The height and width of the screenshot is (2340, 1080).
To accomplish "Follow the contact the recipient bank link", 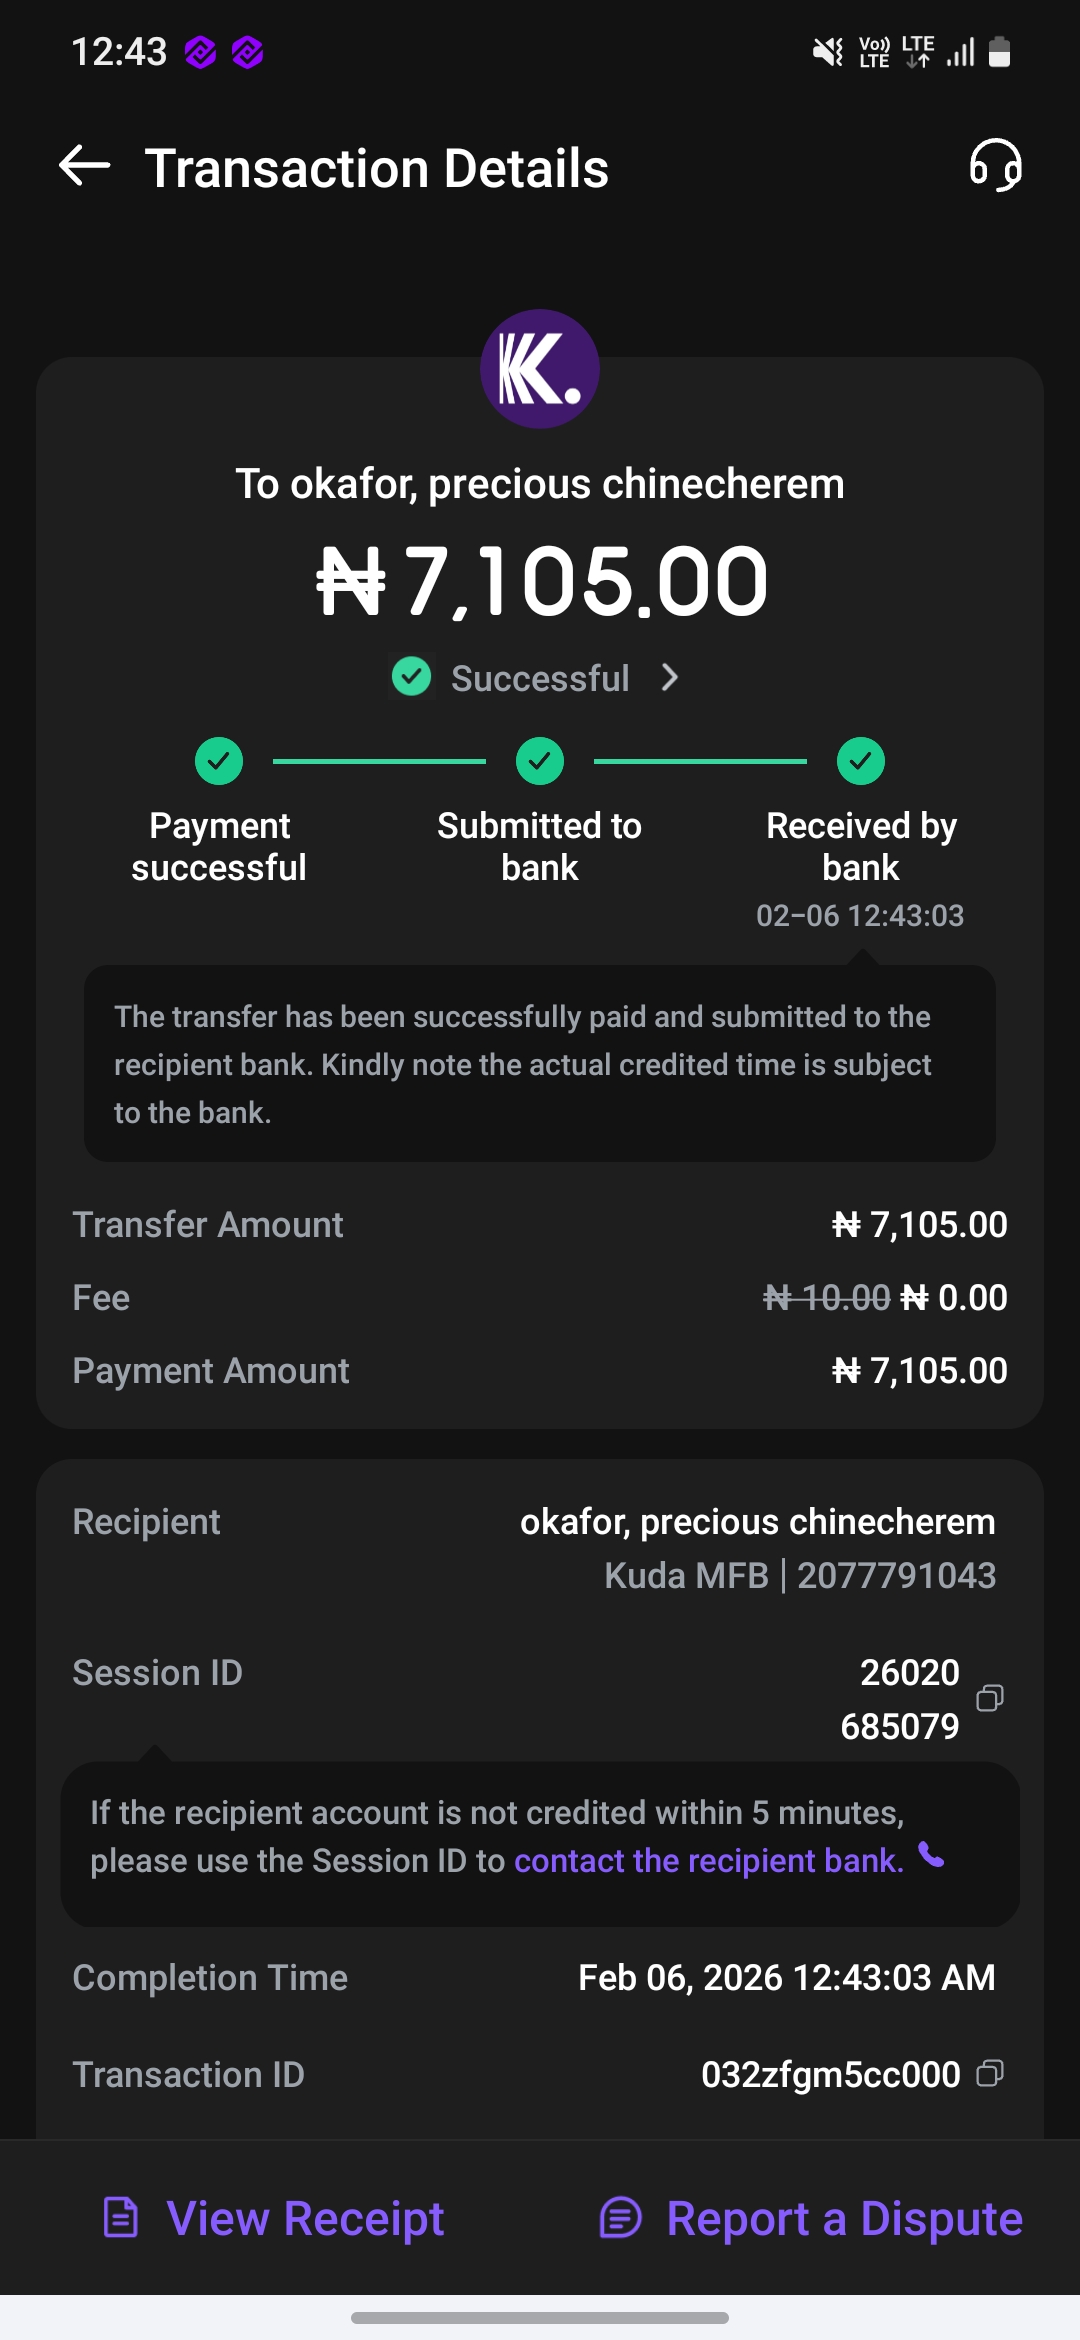I will [709, 1861].
